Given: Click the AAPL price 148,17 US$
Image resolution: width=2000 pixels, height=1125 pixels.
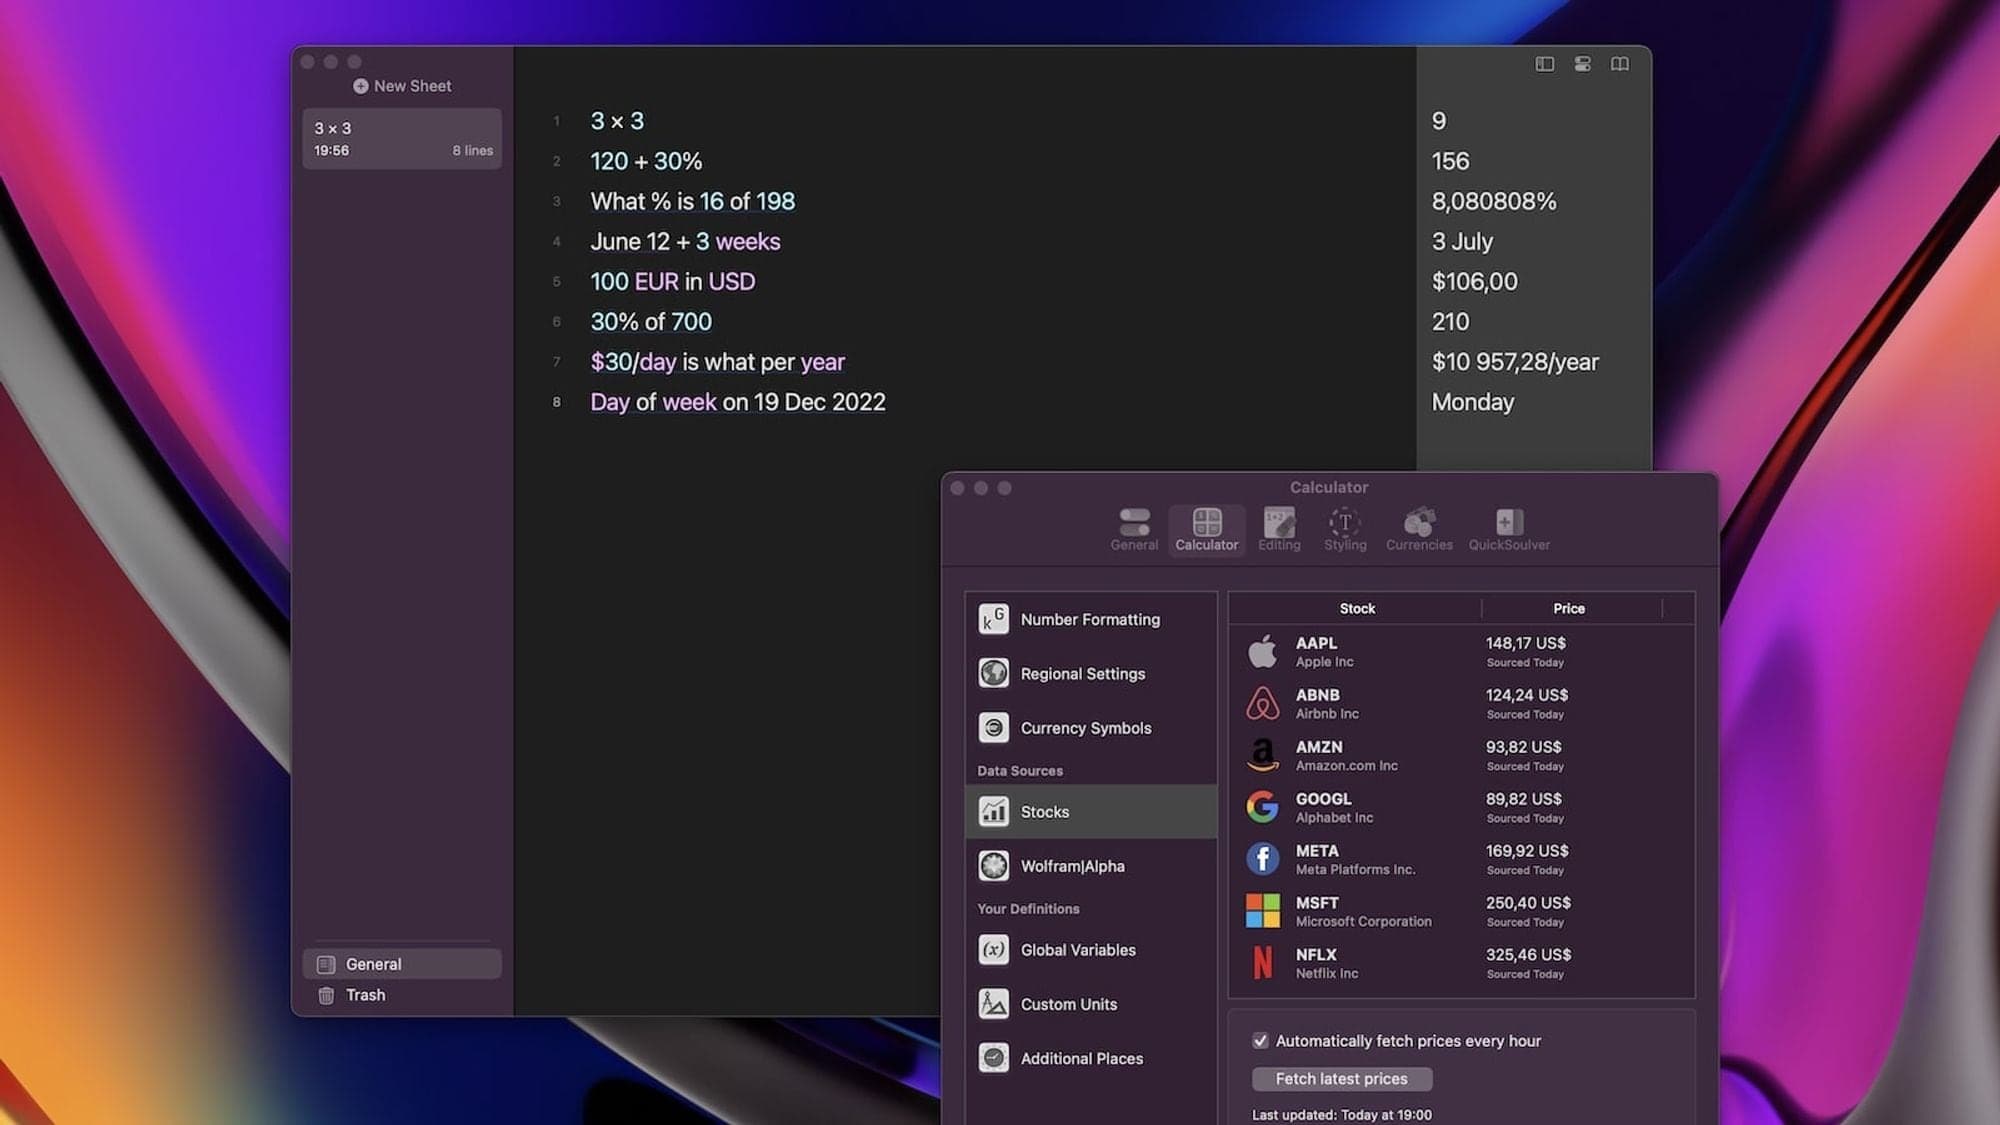Looking at the screenshot, I should pyautogui.click(x=1525, y=643).
